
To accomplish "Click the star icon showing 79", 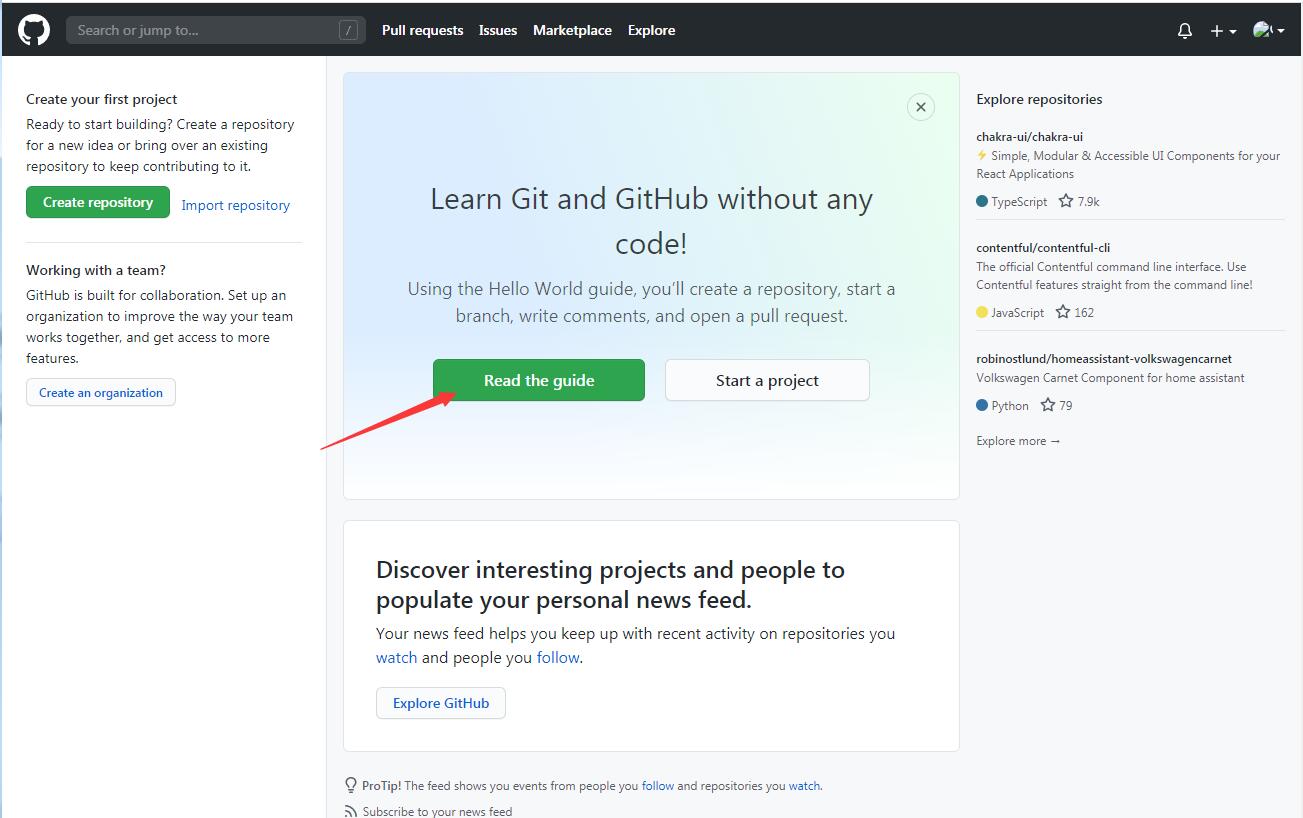I will click(1048, 405).
